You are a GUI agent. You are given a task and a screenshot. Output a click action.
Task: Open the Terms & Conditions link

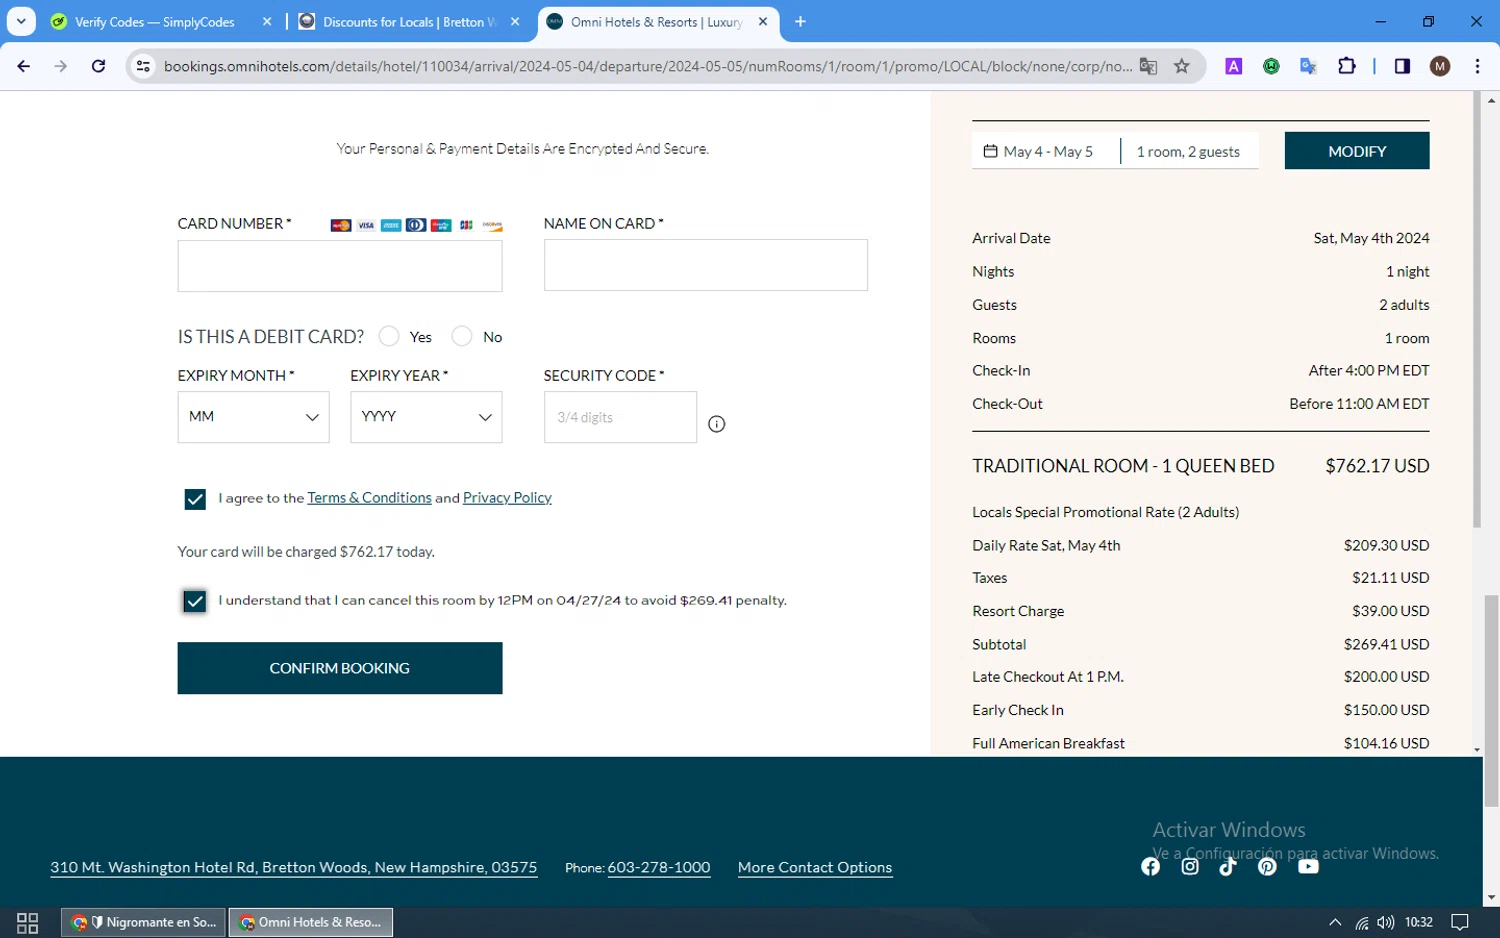(x=369, y=498)
